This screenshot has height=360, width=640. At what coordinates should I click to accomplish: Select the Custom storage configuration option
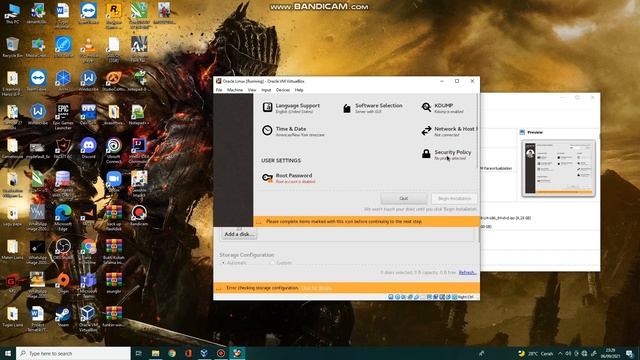pyautogui.click(x=281, y=263)
